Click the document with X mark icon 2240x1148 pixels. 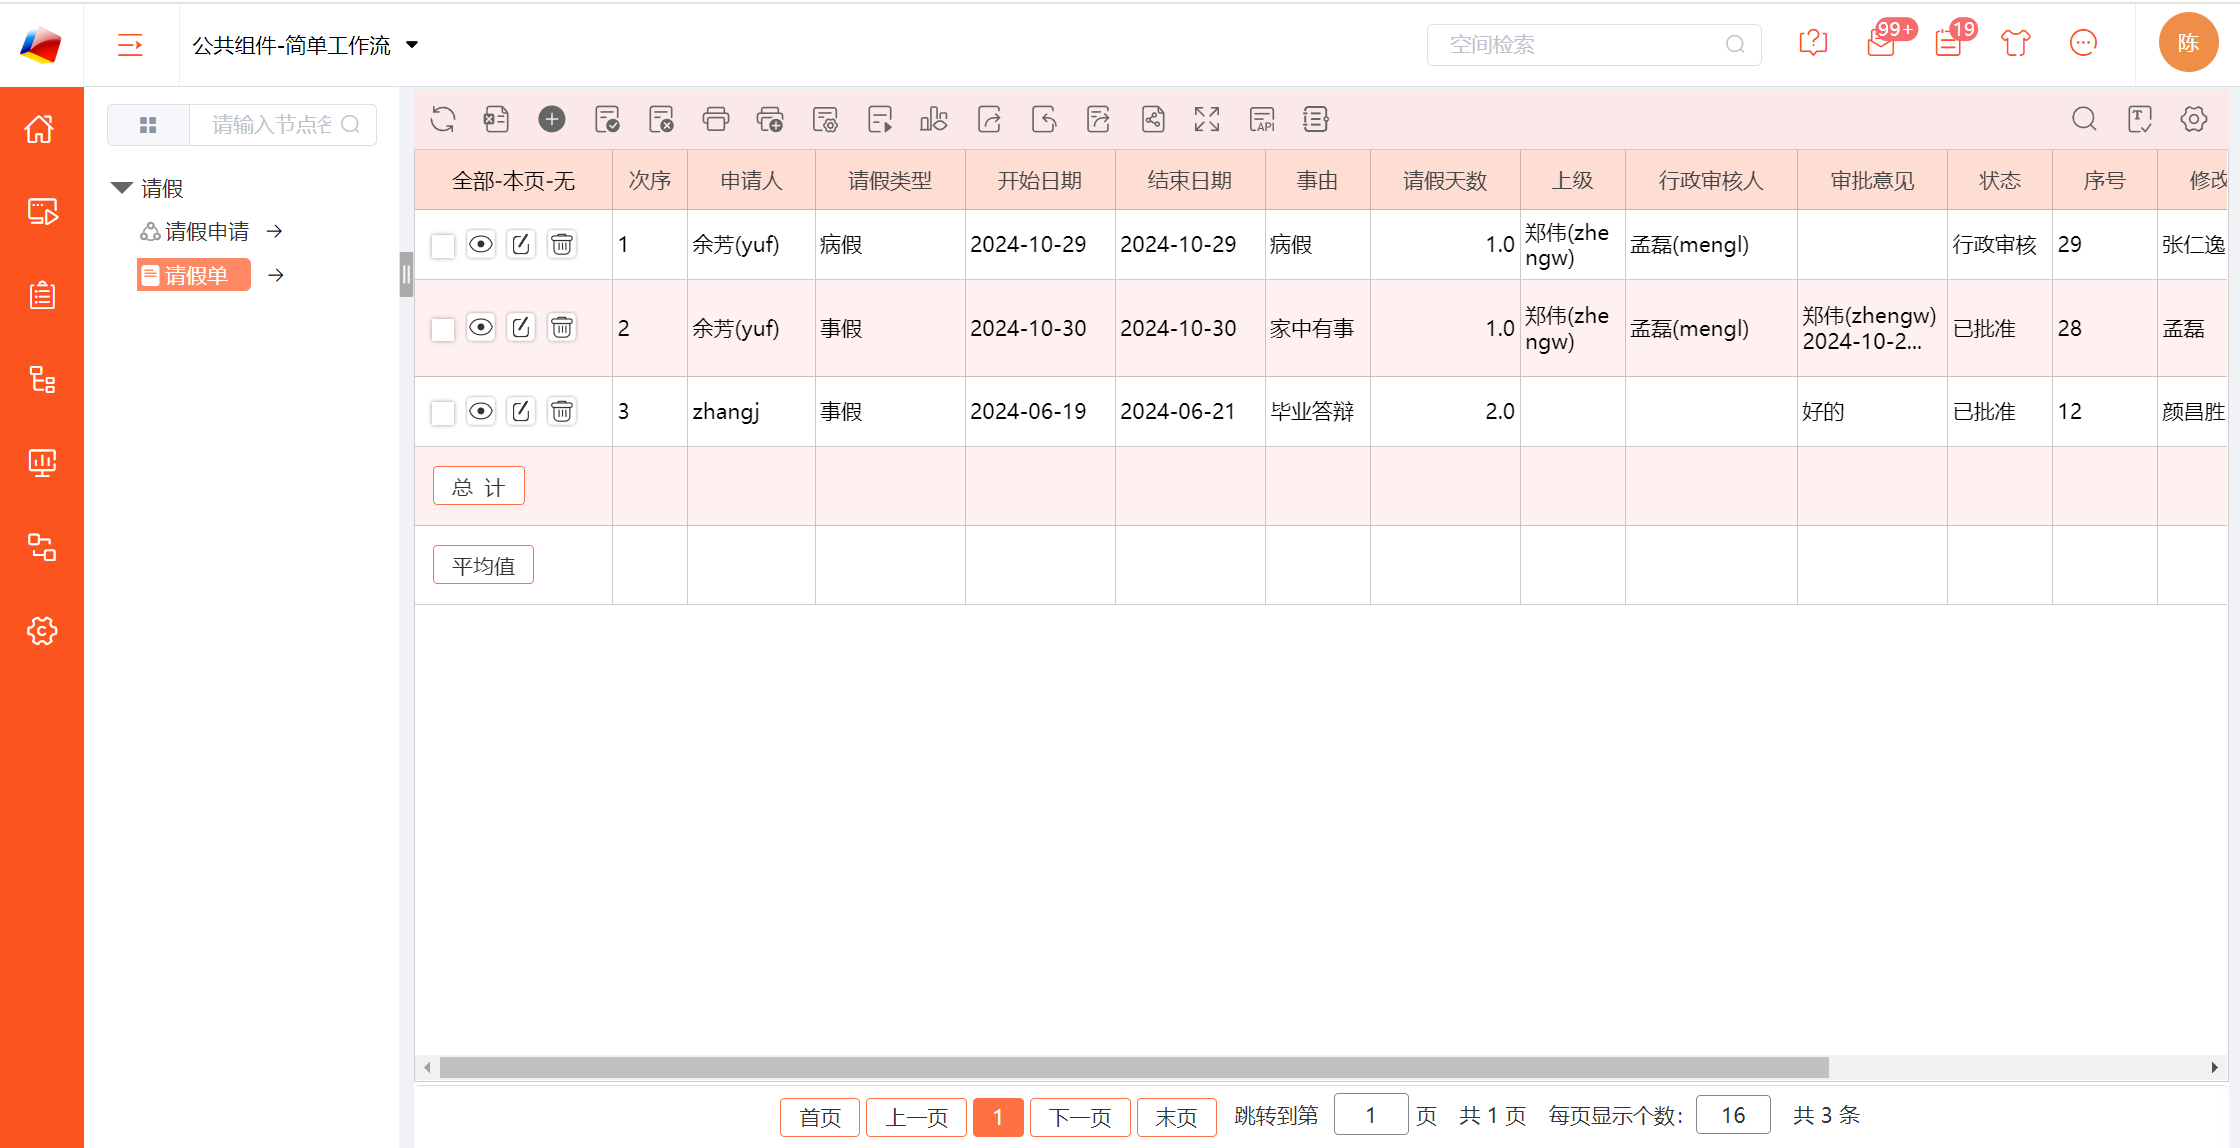661,120
